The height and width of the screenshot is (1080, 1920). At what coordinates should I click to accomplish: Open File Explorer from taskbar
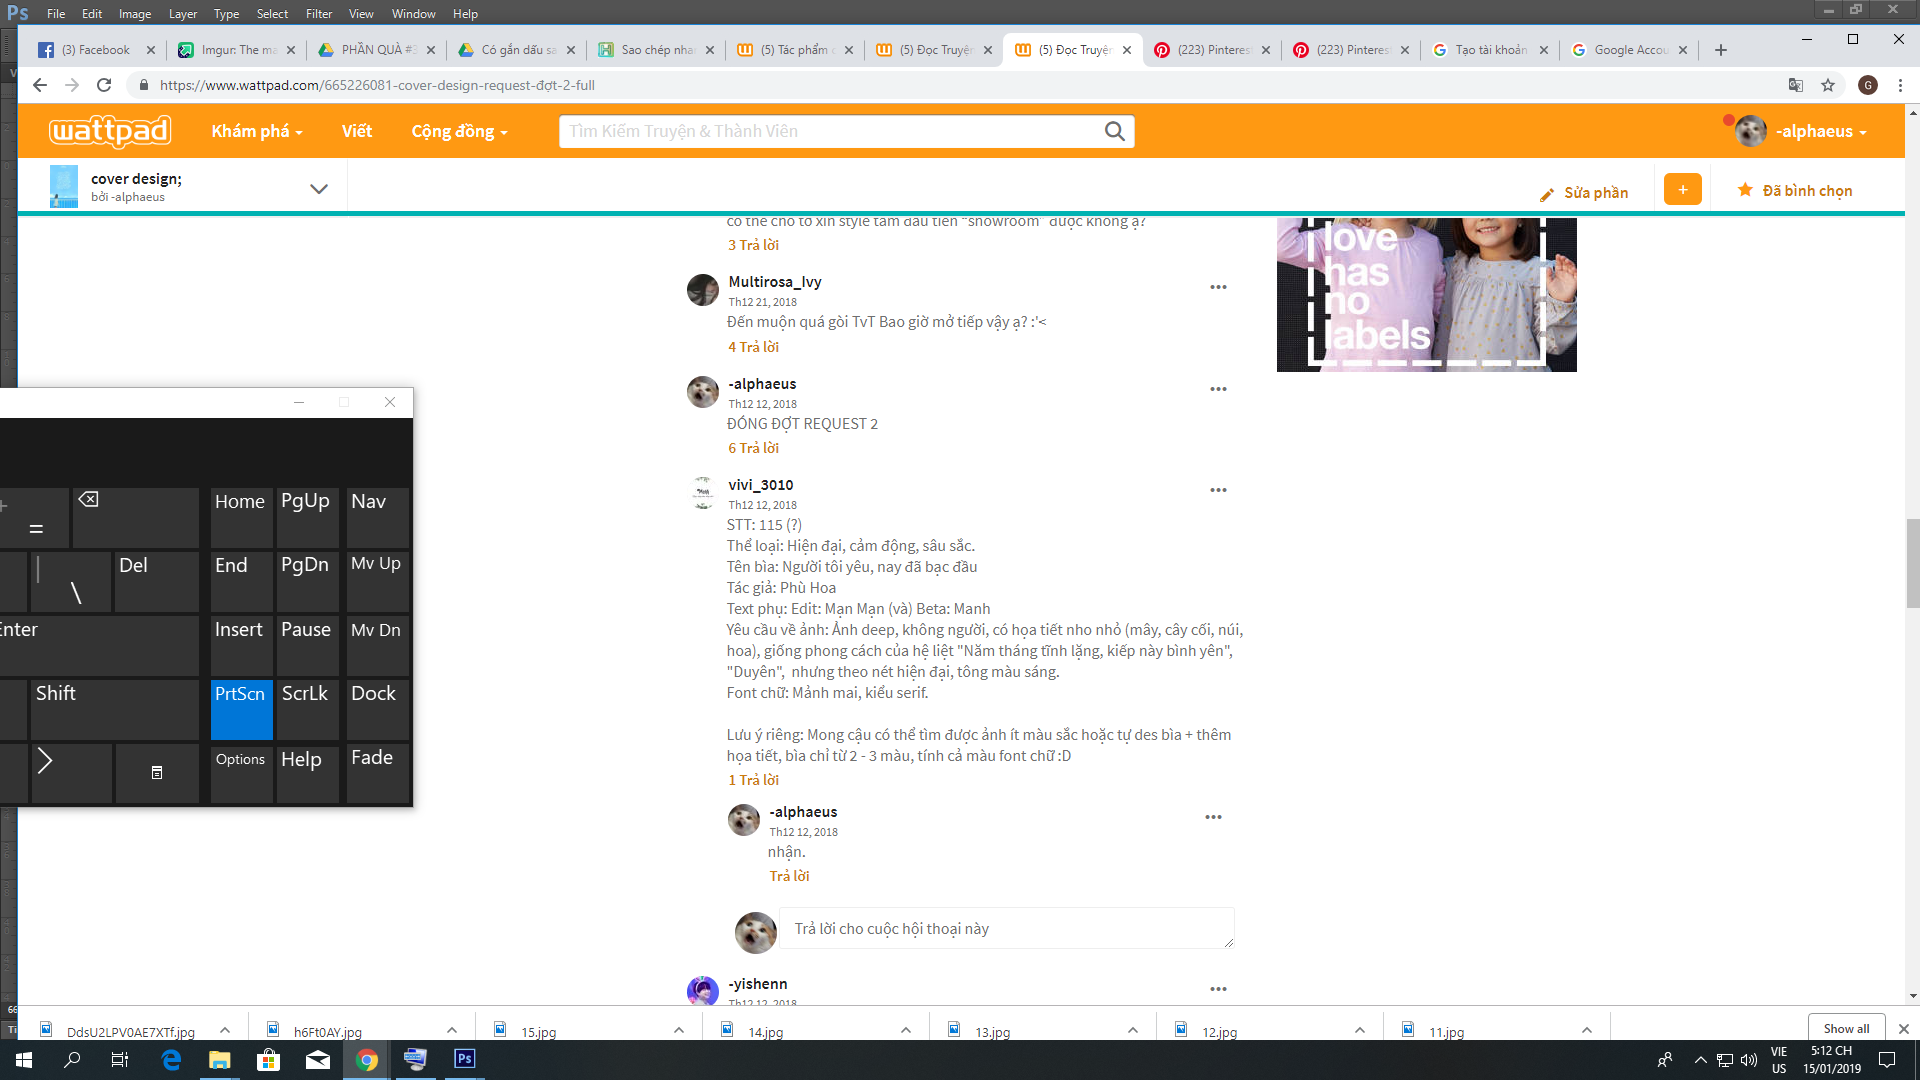coord(219,1060)
